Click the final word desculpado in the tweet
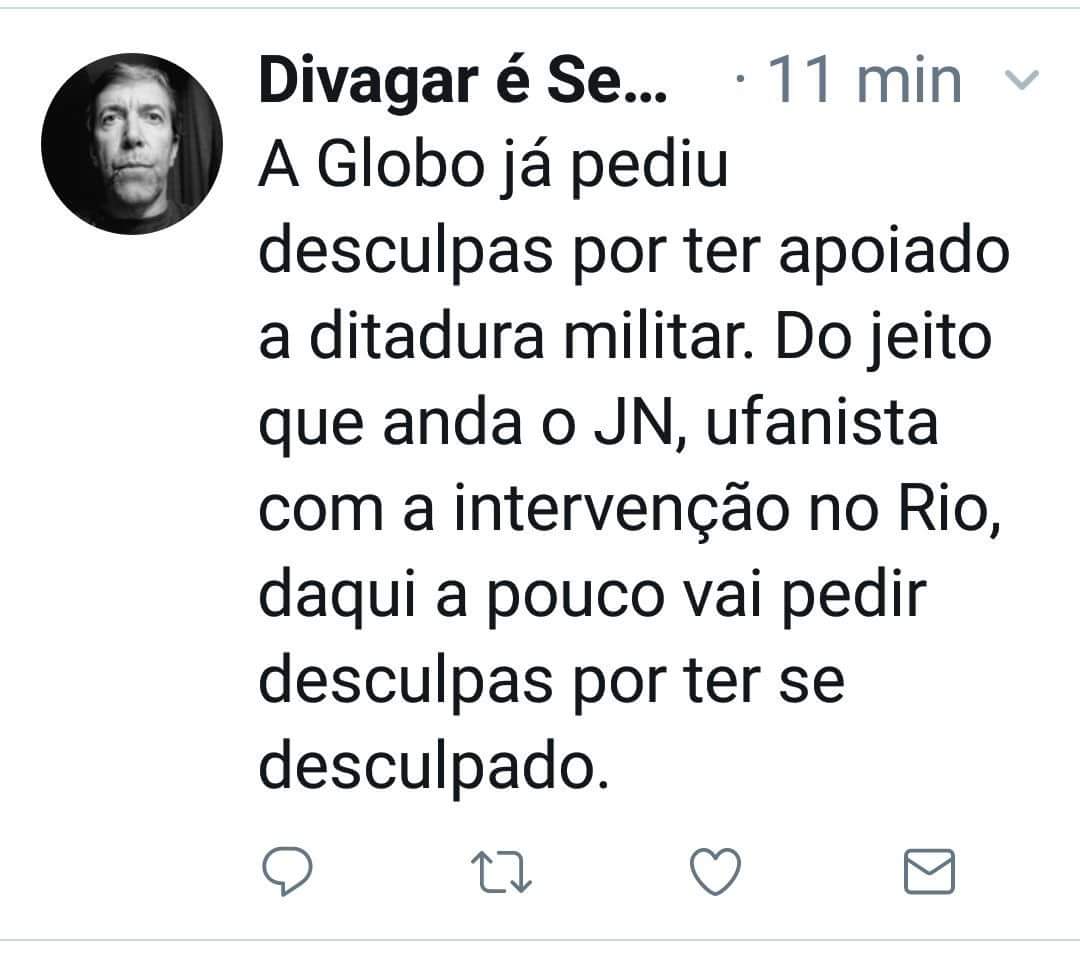 click(x=433, y=769)
